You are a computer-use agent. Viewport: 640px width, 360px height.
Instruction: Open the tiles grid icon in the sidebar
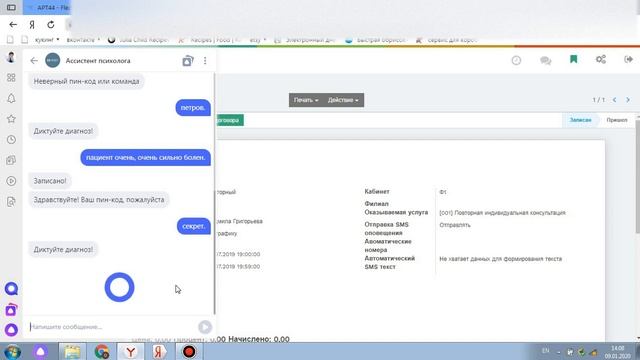11,78
